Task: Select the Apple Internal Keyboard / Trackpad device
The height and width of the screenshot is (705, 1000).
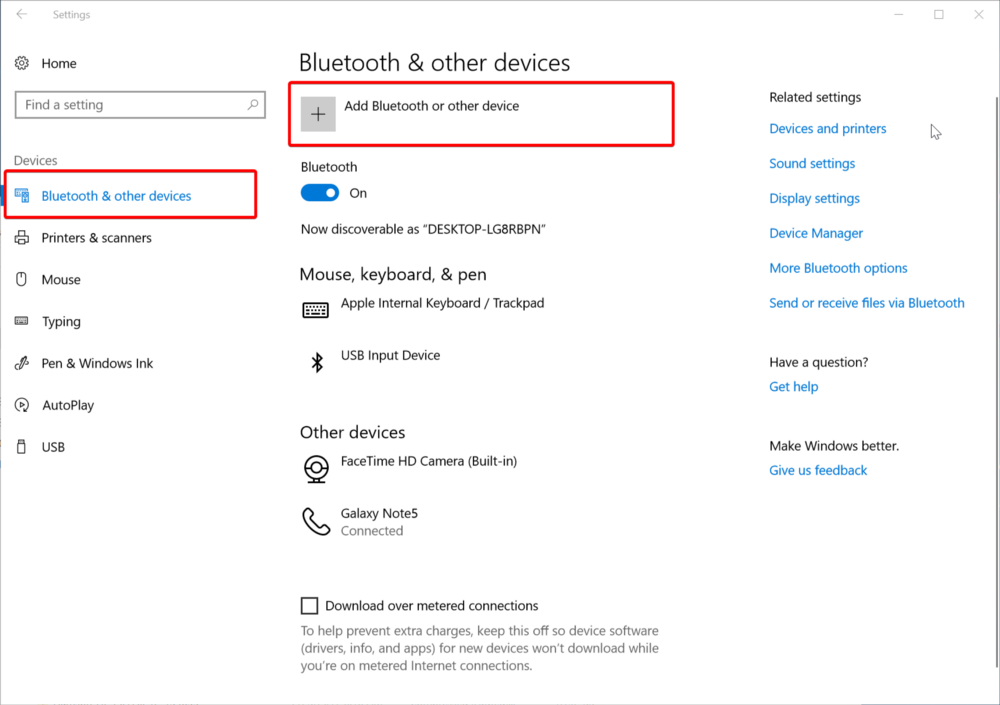Action: (442, 303)
